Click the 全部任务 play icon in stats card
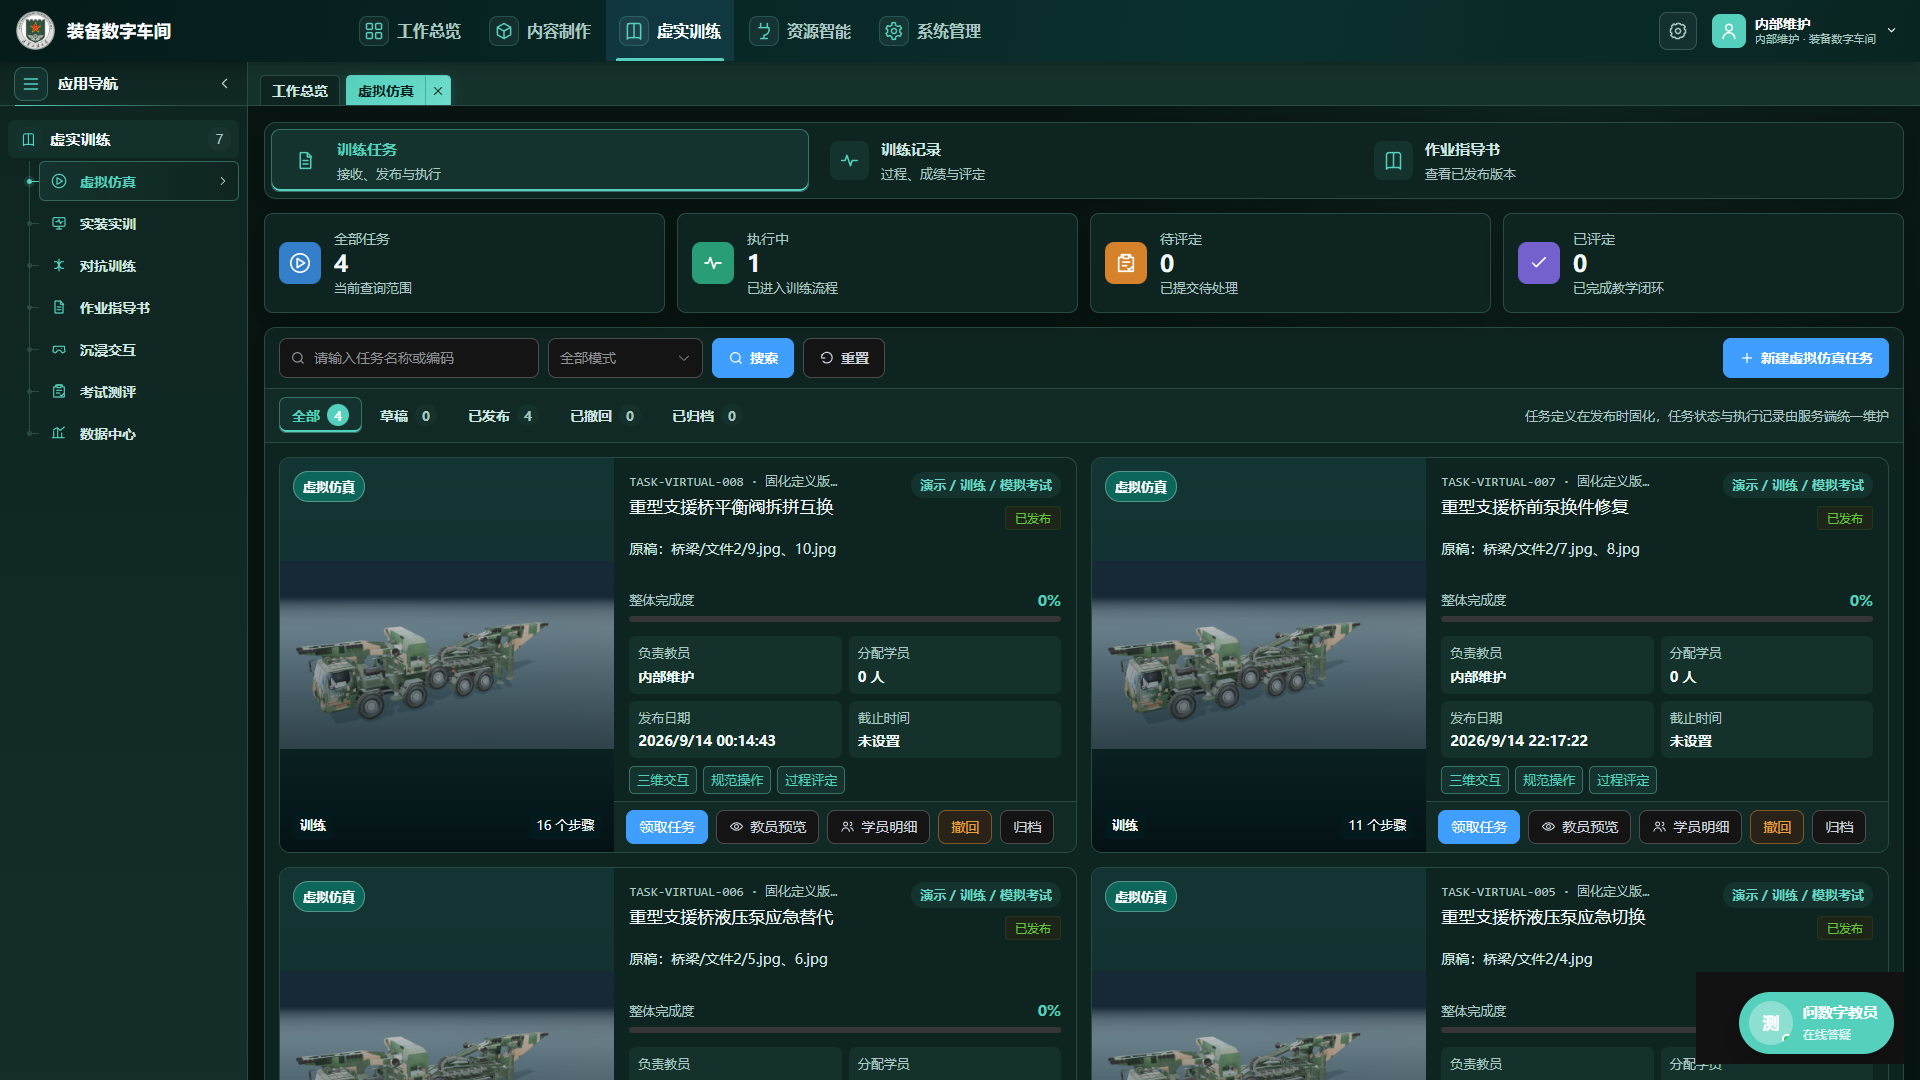The width and height of the screenshot is (1920, 1080). click(x=300, y=263)
